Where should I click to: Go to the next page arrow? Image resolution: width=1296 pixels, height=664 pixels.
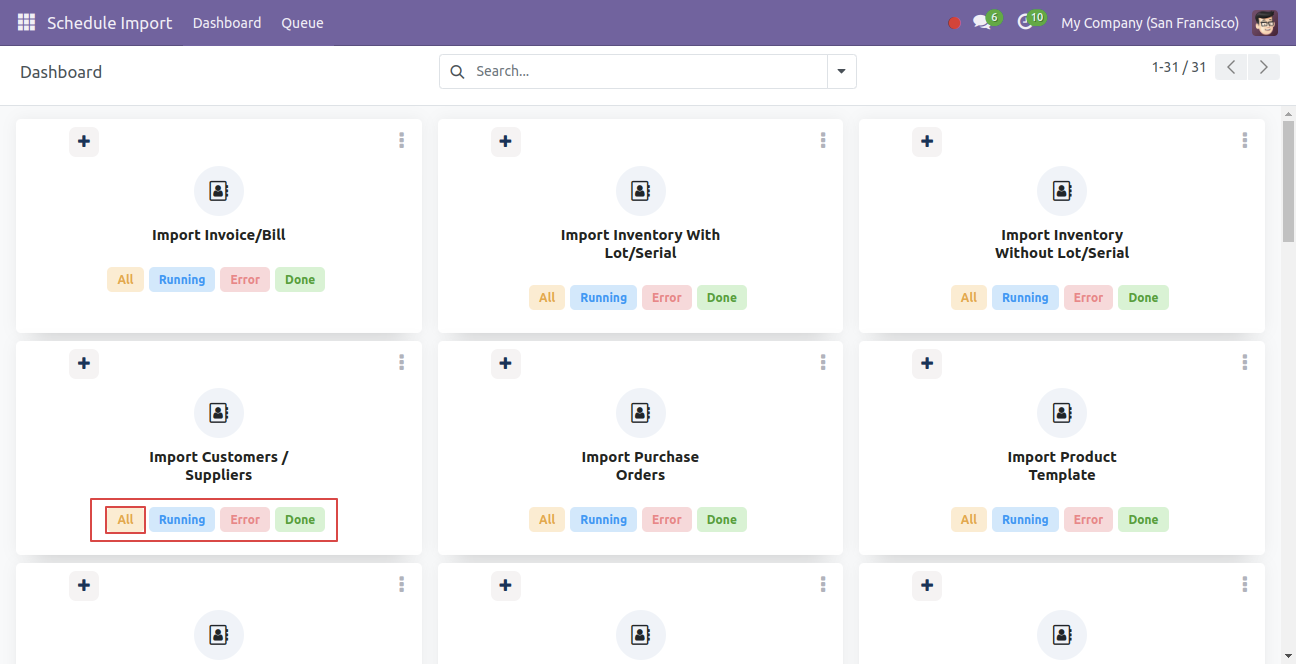1264,67
